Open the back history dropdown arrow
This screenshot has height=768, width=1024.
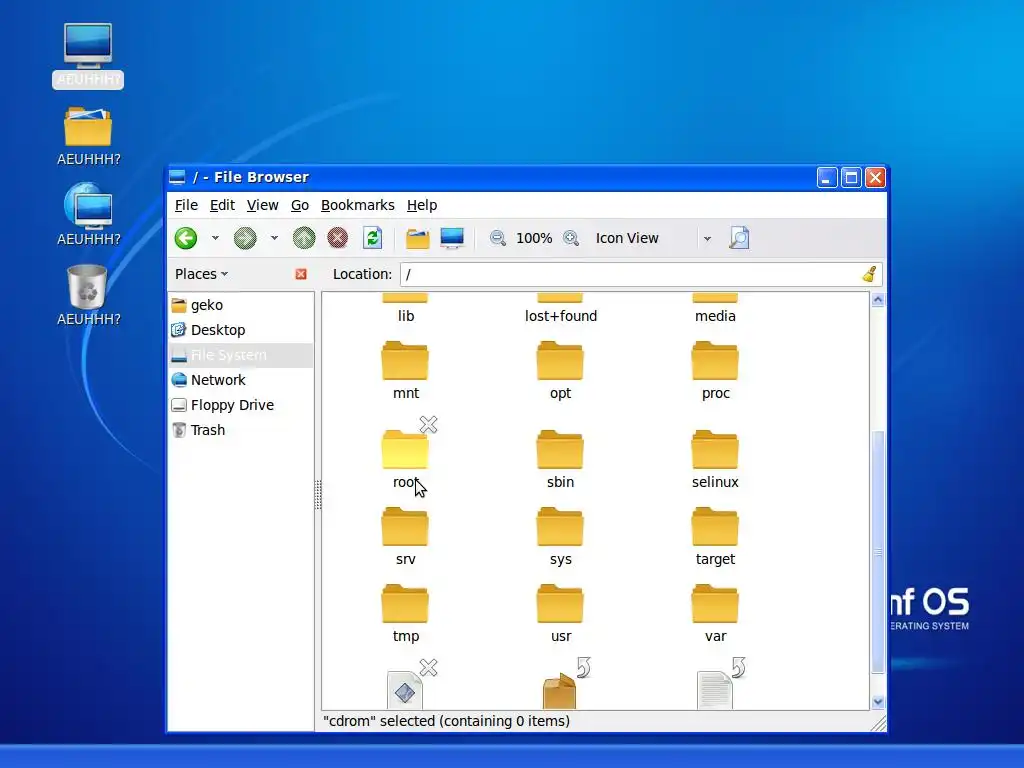(x=215, y=238)
